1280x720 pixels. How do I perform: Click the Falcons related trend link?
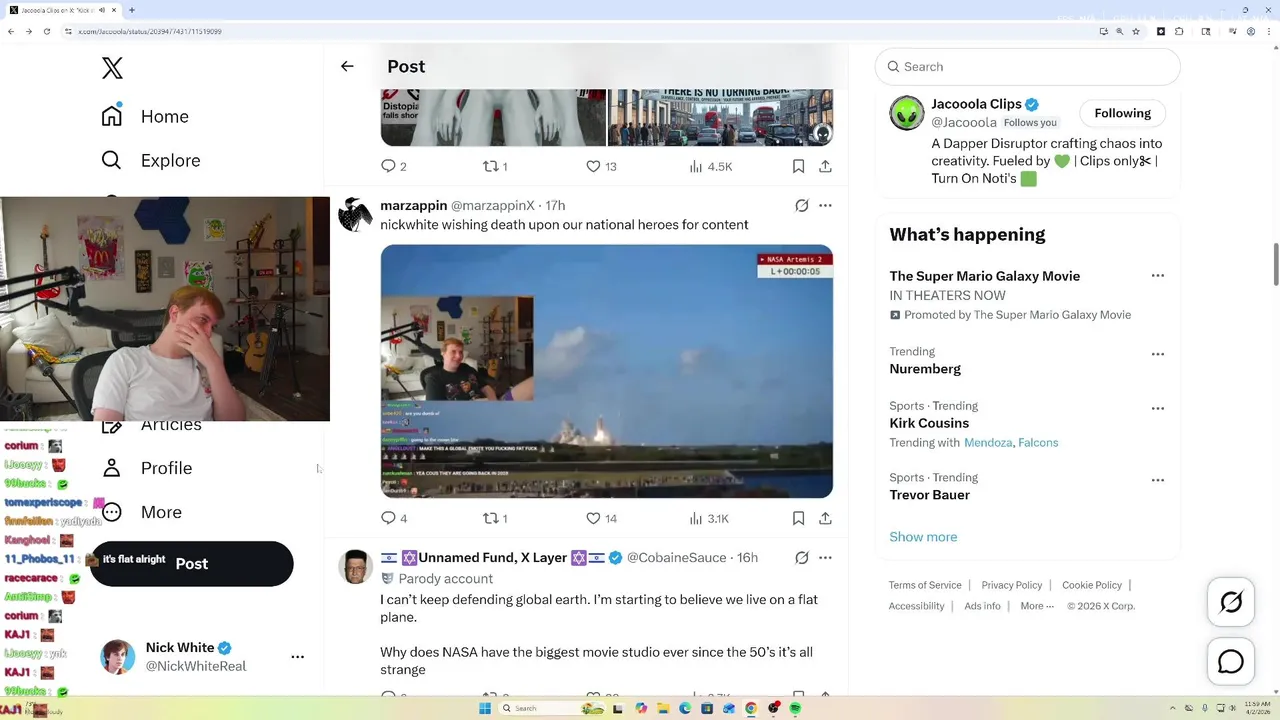point(1038,442)
